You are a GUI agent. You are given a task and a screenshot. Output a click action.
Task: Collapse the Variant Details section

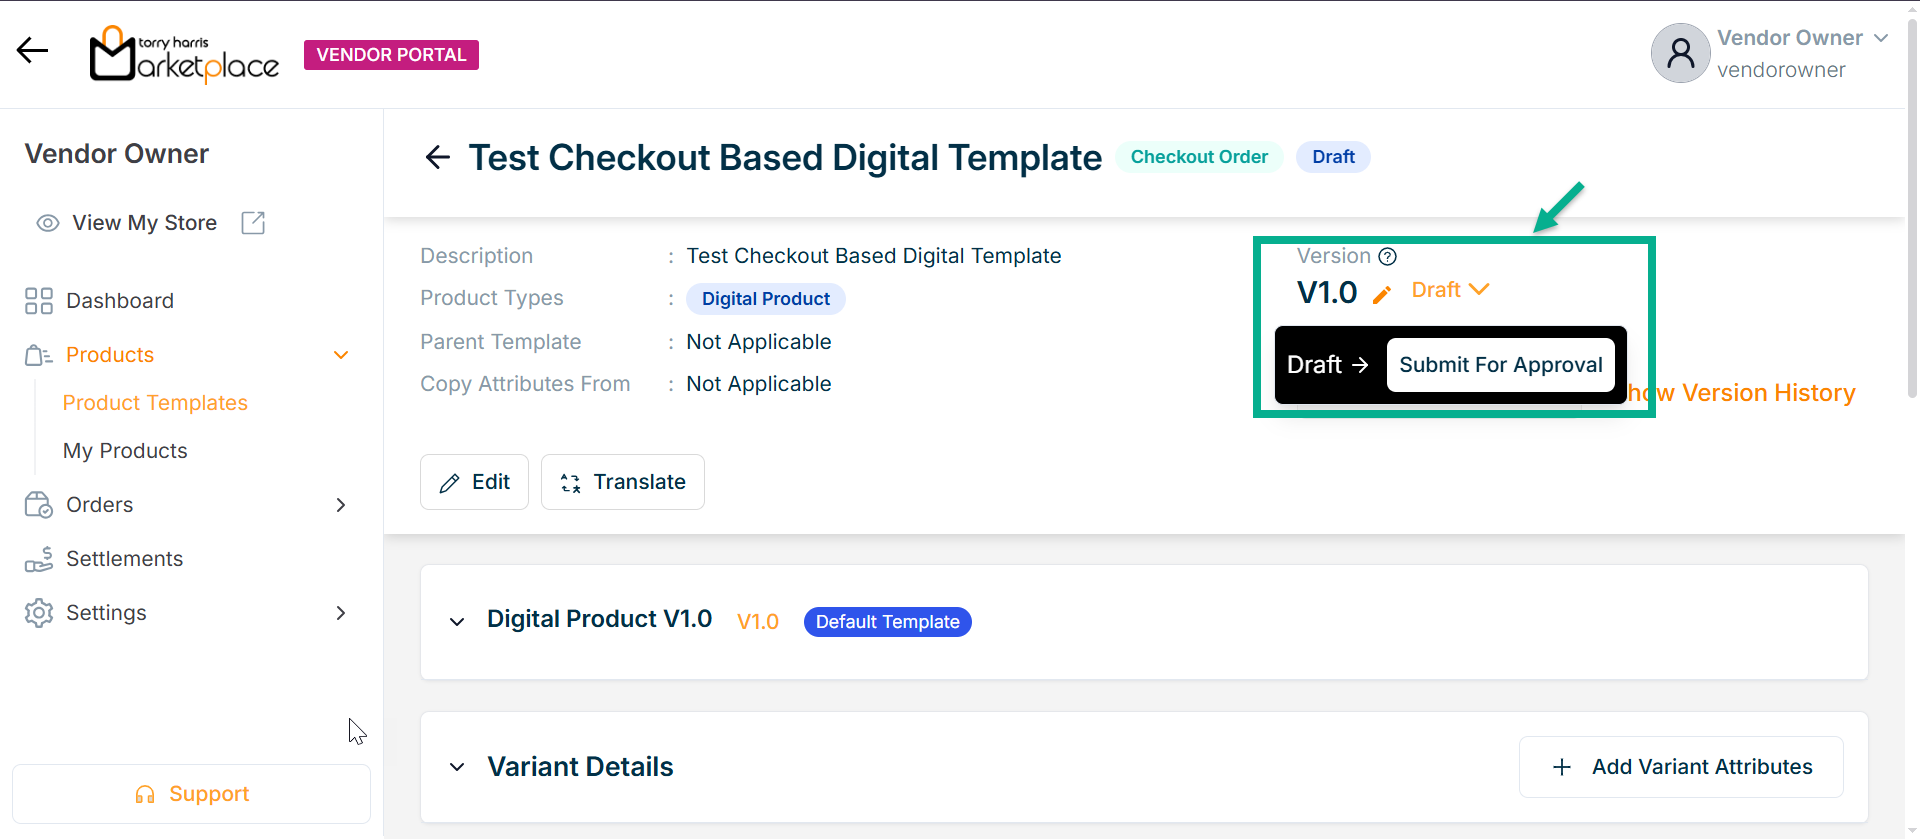coord(457,767)
